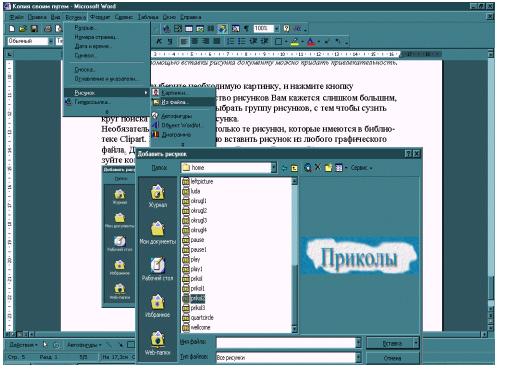Toggle show paragraph marks (¶) icon
This screenshot has height=384, width=512.
click(x=246, y=29)
